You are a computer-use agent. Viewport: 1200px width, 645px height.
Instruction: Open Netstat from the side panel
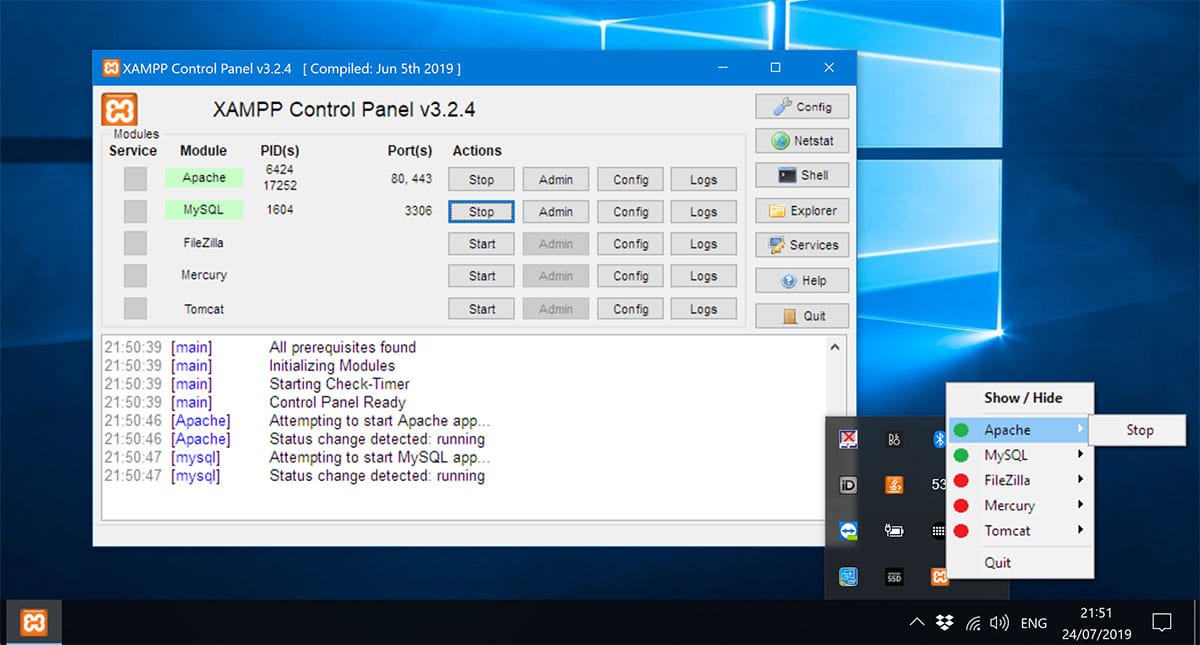(802, 141)
